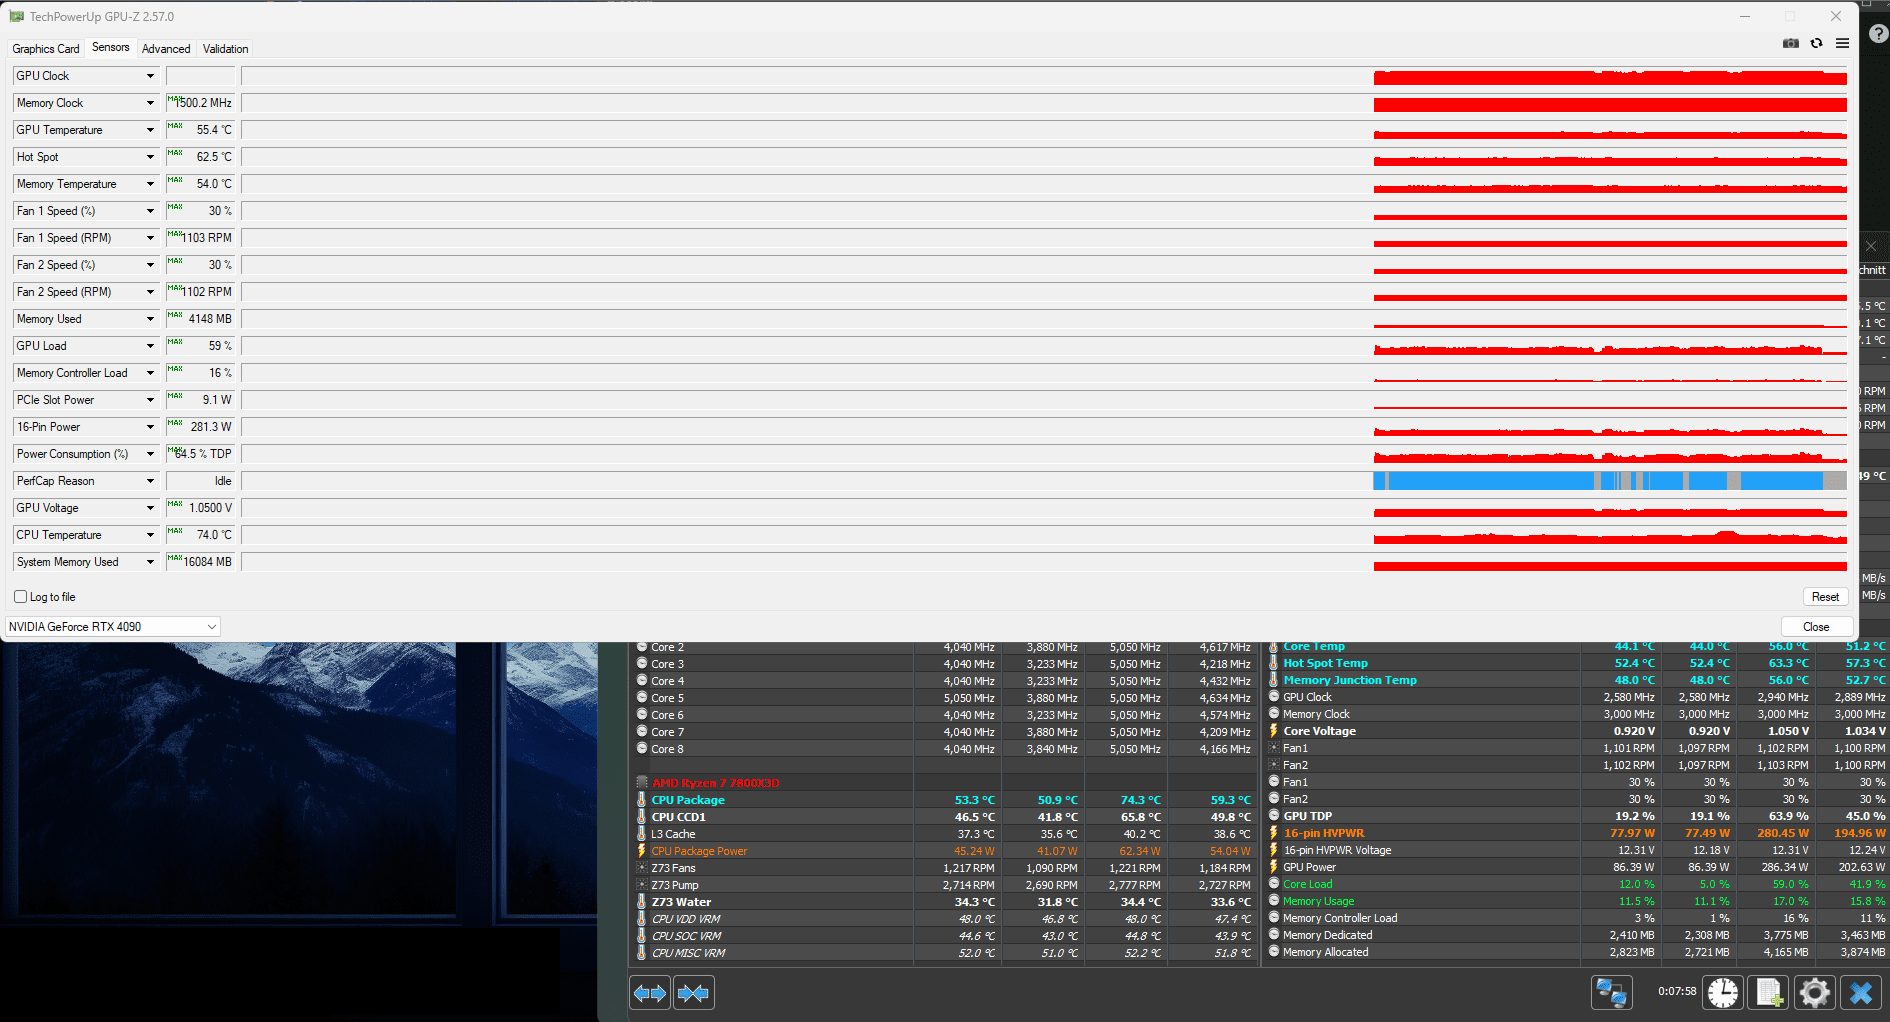Expand the GPU Voltage dropdown
1890x1022 pixels.
click(x=150, y=508)
